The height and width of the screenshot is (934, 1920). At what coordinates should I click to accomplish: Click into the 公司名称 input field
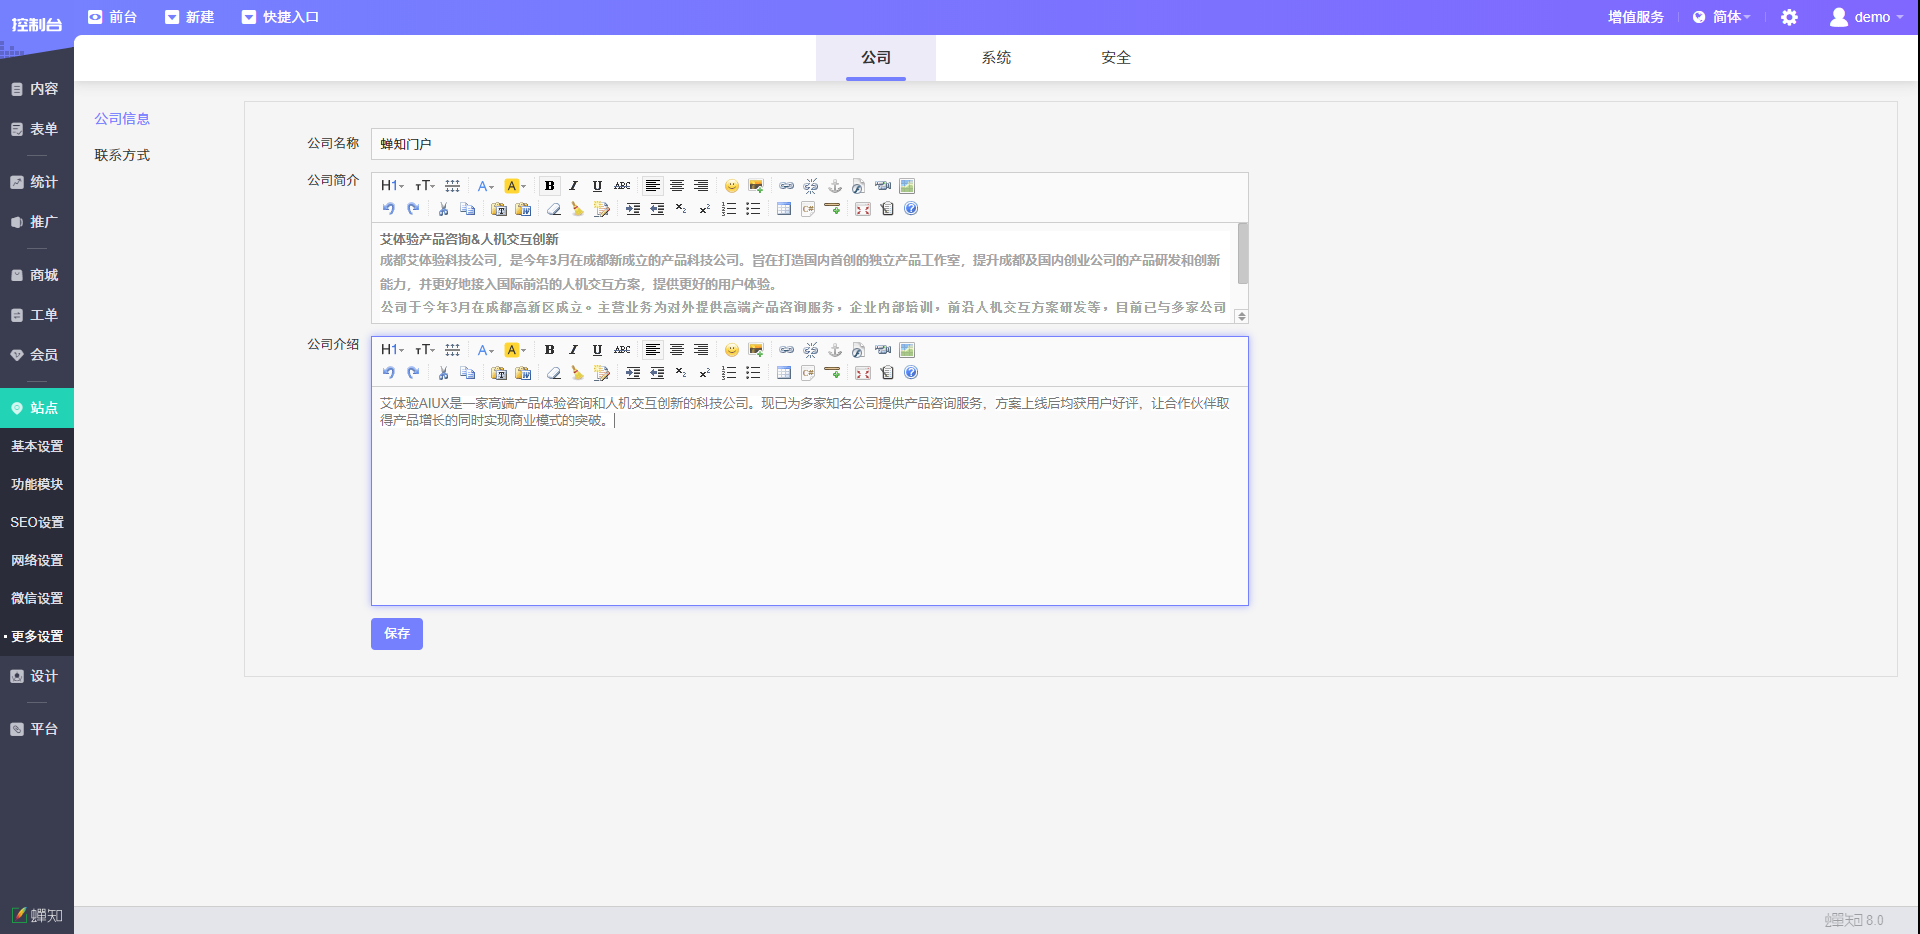[x=612, y=144]
